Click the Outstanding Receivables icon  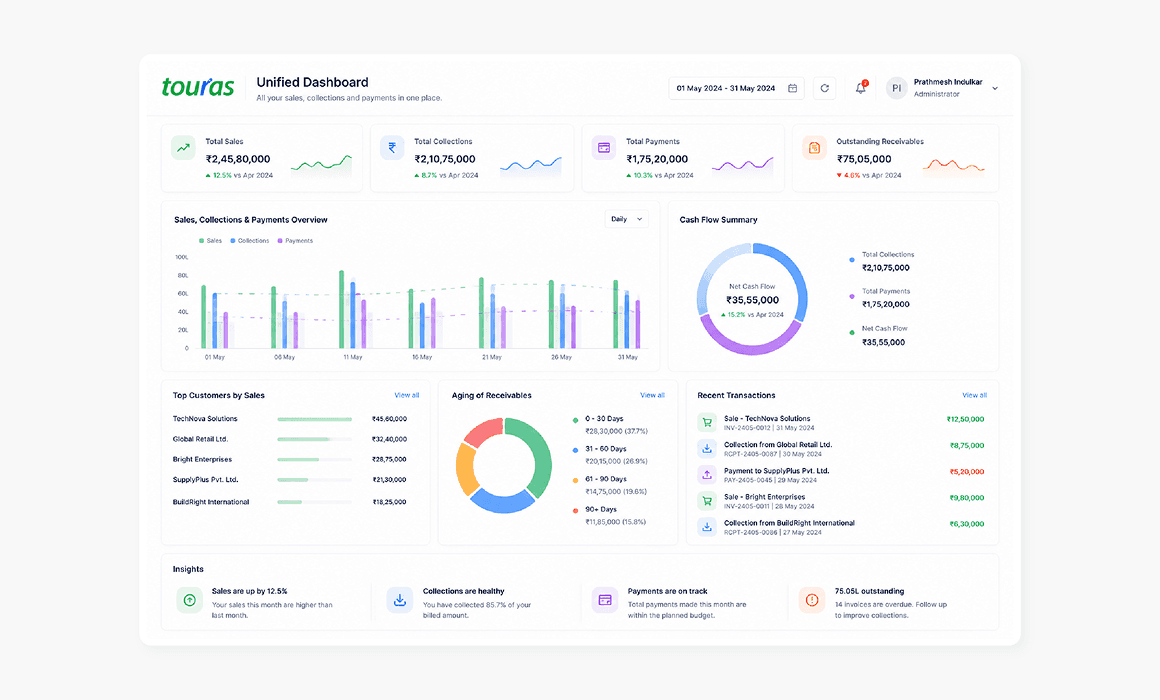point(814,147)
